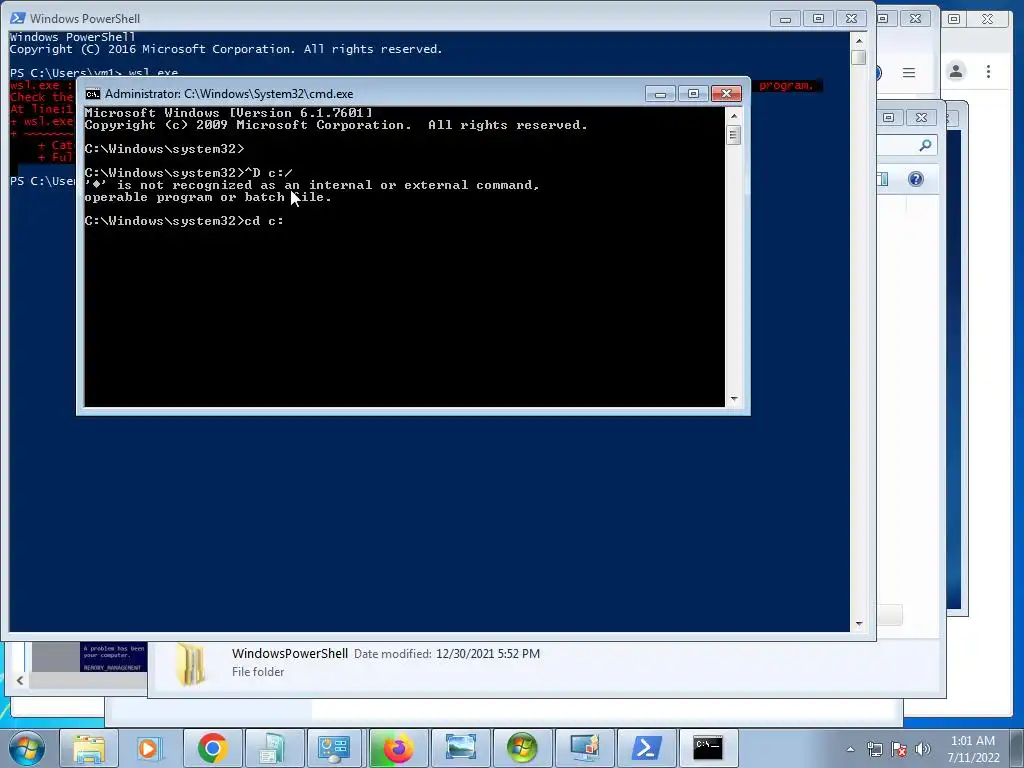The image size is (1024, 768).
Task: Click the Date modified 12/30/2021 value
Action: coord(488,654)
